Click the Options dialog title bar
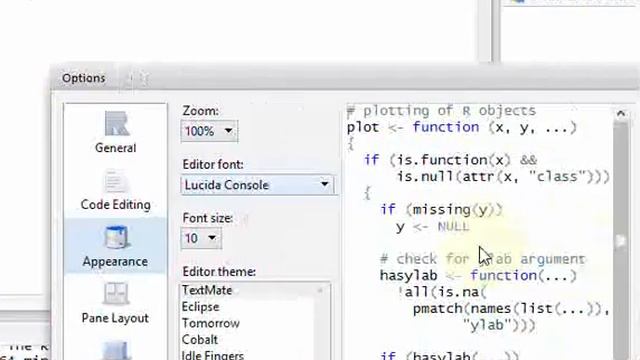640x360 pixels. click(x=345, y=78)
